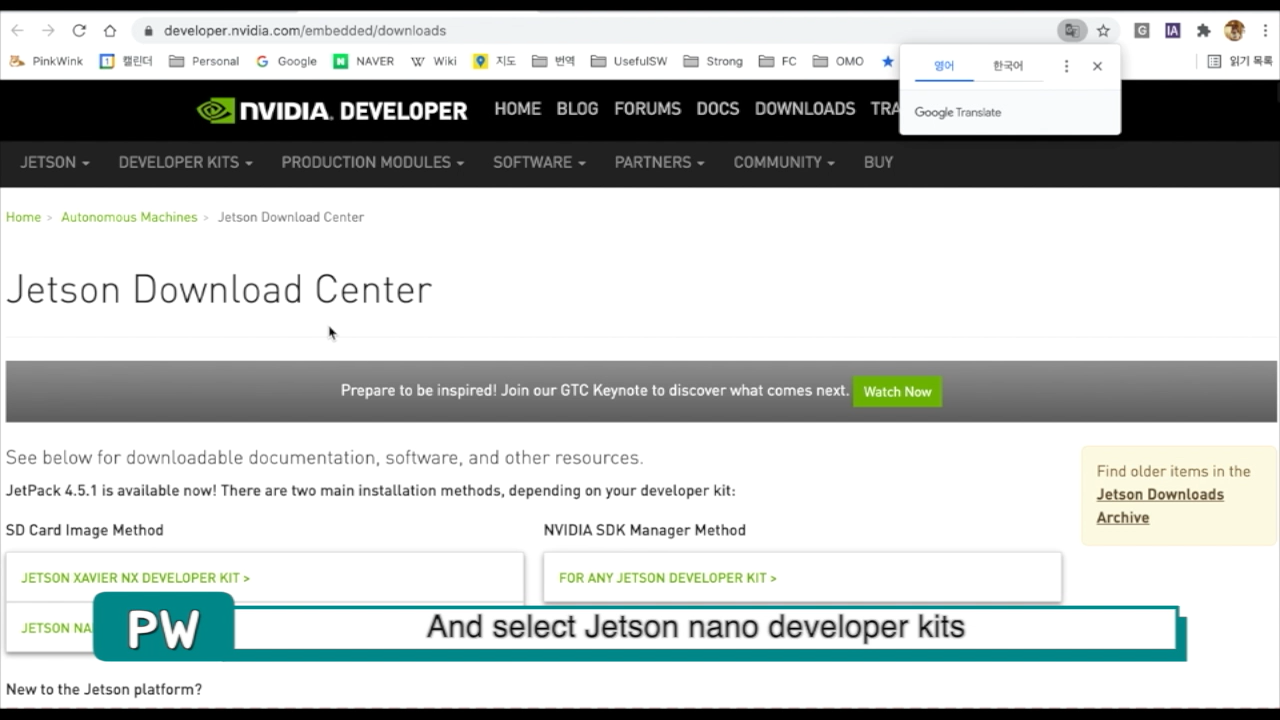The height and width of the screenshot is (720, 1280).
Task: Open the Jetson Downloads Archive link
Action: [1160, 506]
